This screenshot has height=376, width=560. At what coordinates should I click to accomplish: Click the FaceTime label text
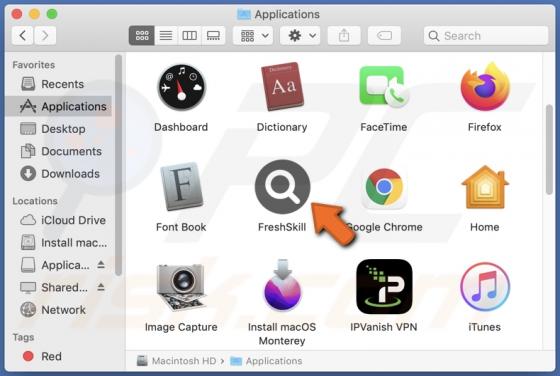[384, 127]
